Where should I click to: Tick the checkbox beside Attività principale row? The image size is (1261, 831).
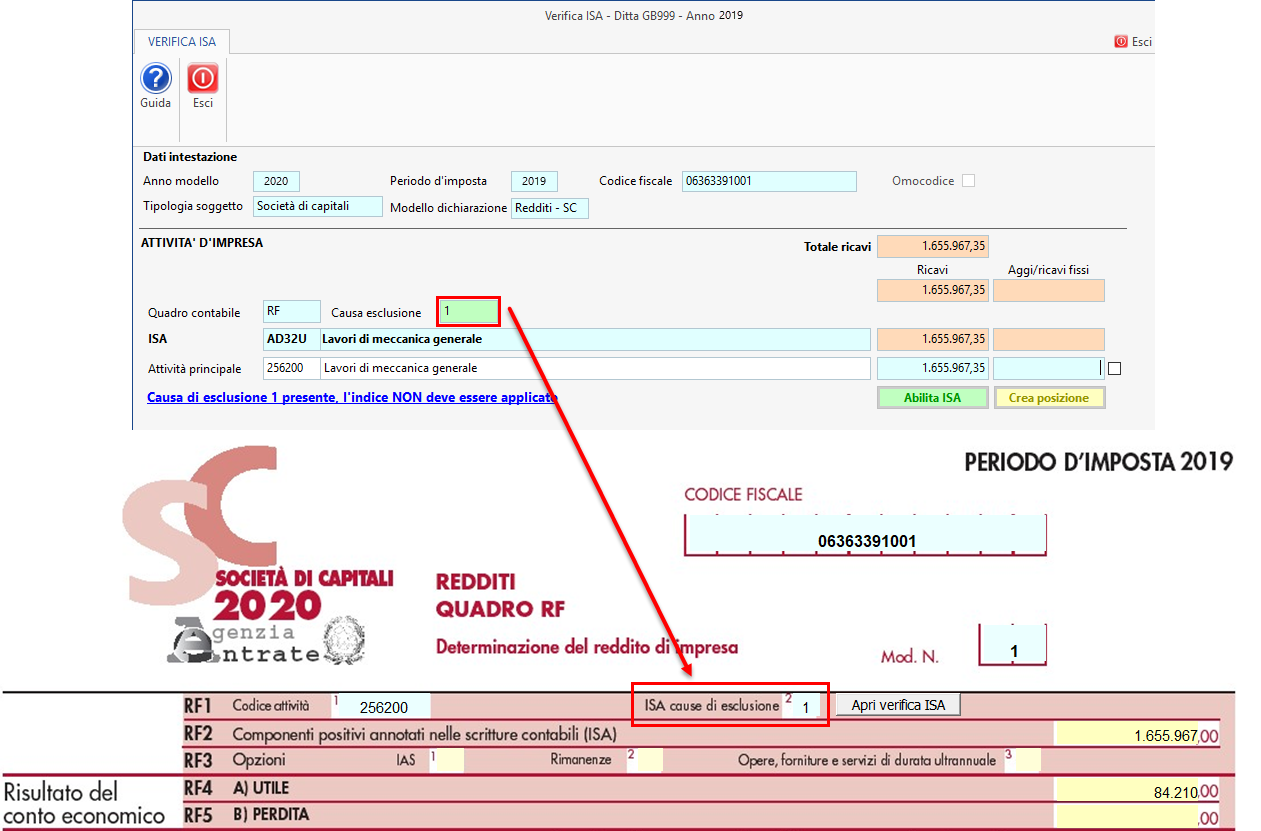(x=1114, y=368)
